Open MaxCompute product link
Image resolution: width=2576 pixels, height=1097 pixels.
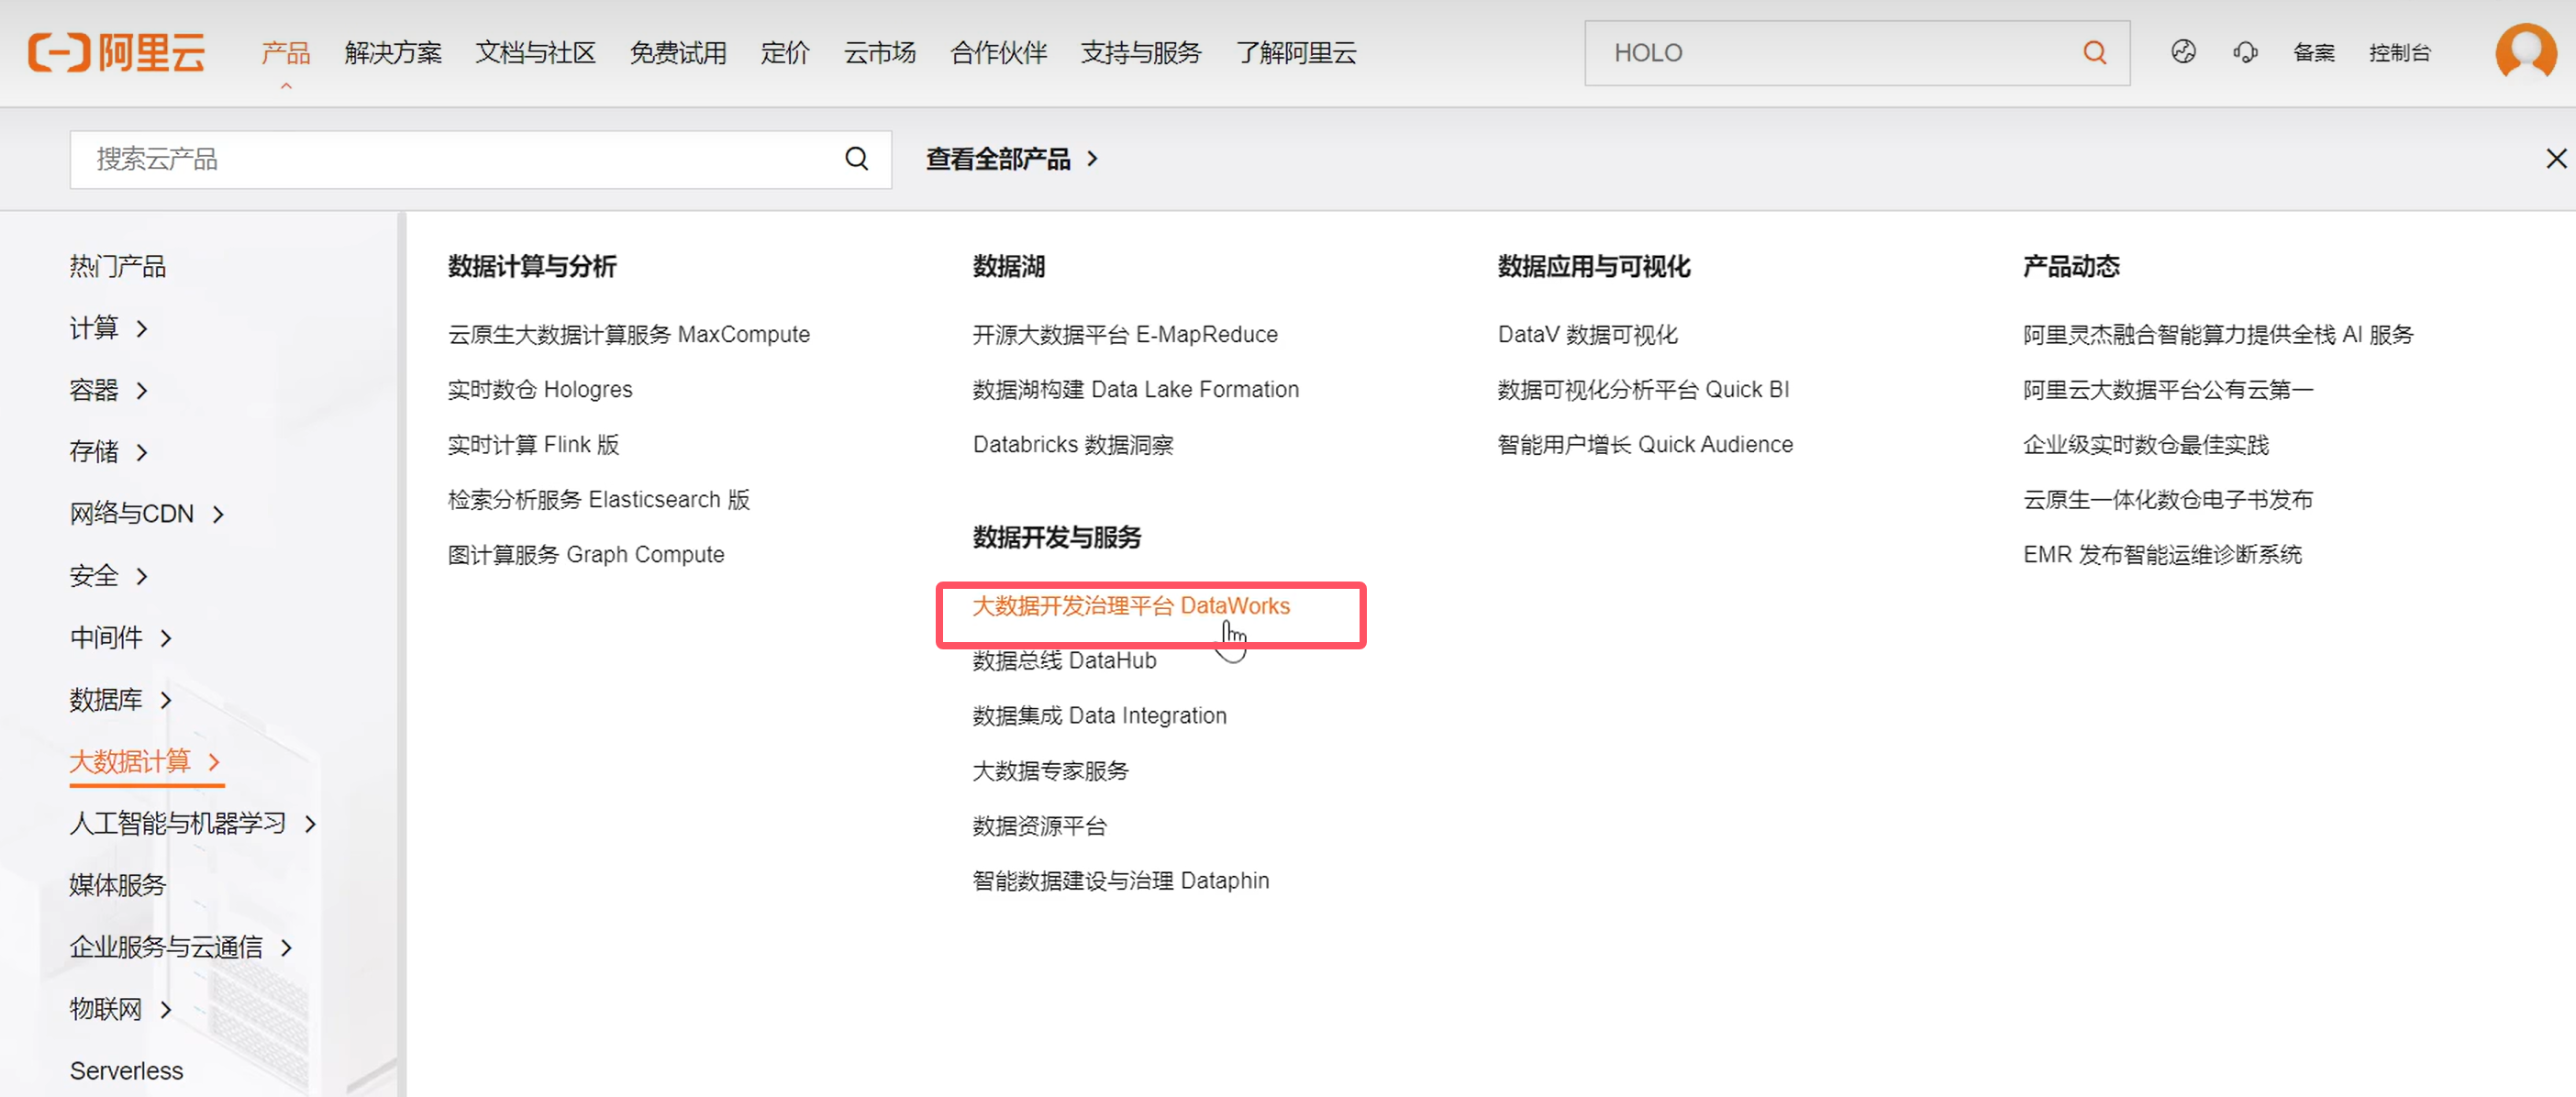point(628,334)
